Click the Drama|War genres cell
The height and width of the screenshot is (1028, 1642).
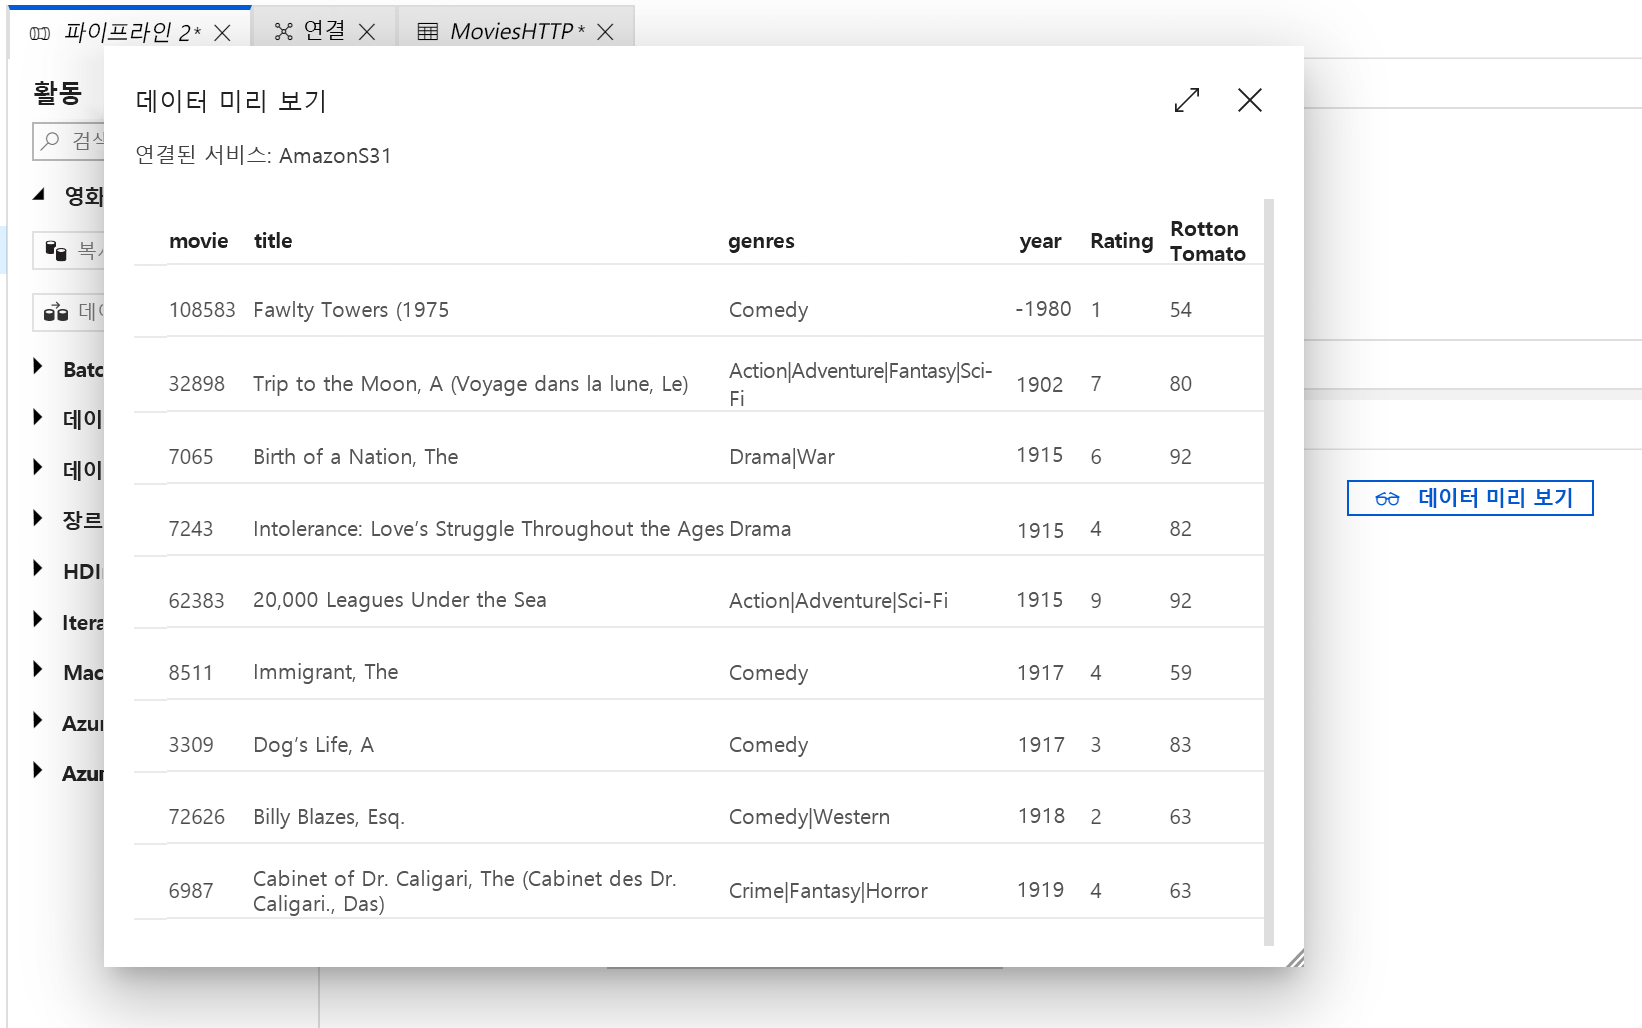[781, 457]
